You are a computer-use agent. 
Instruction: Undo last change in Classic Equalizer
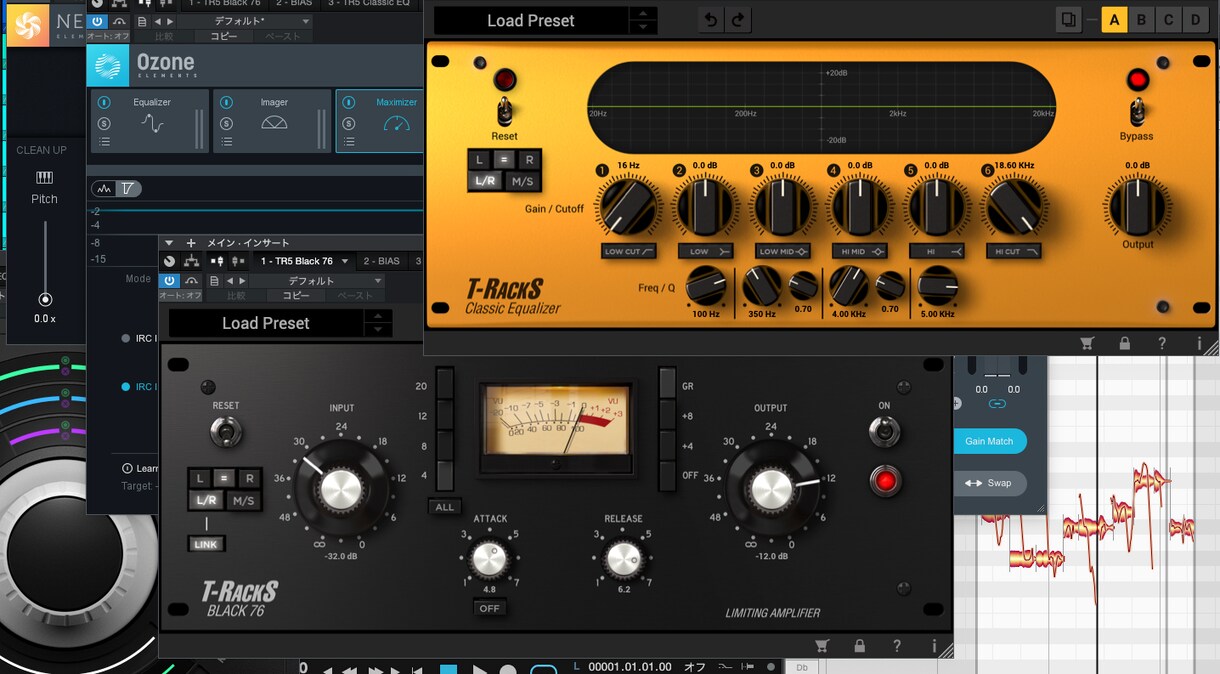click(x=711, y=20)
